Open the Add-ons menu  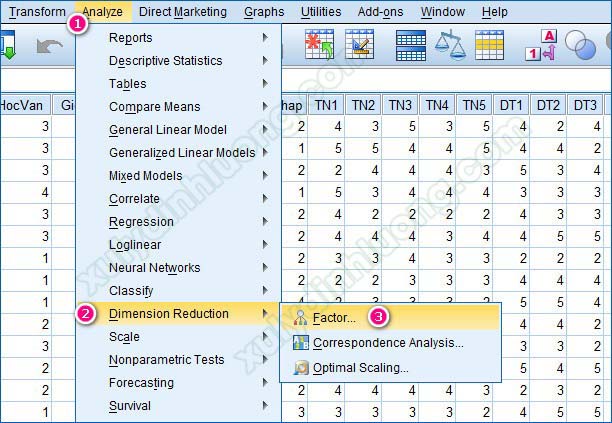click(x=380, y=12)
